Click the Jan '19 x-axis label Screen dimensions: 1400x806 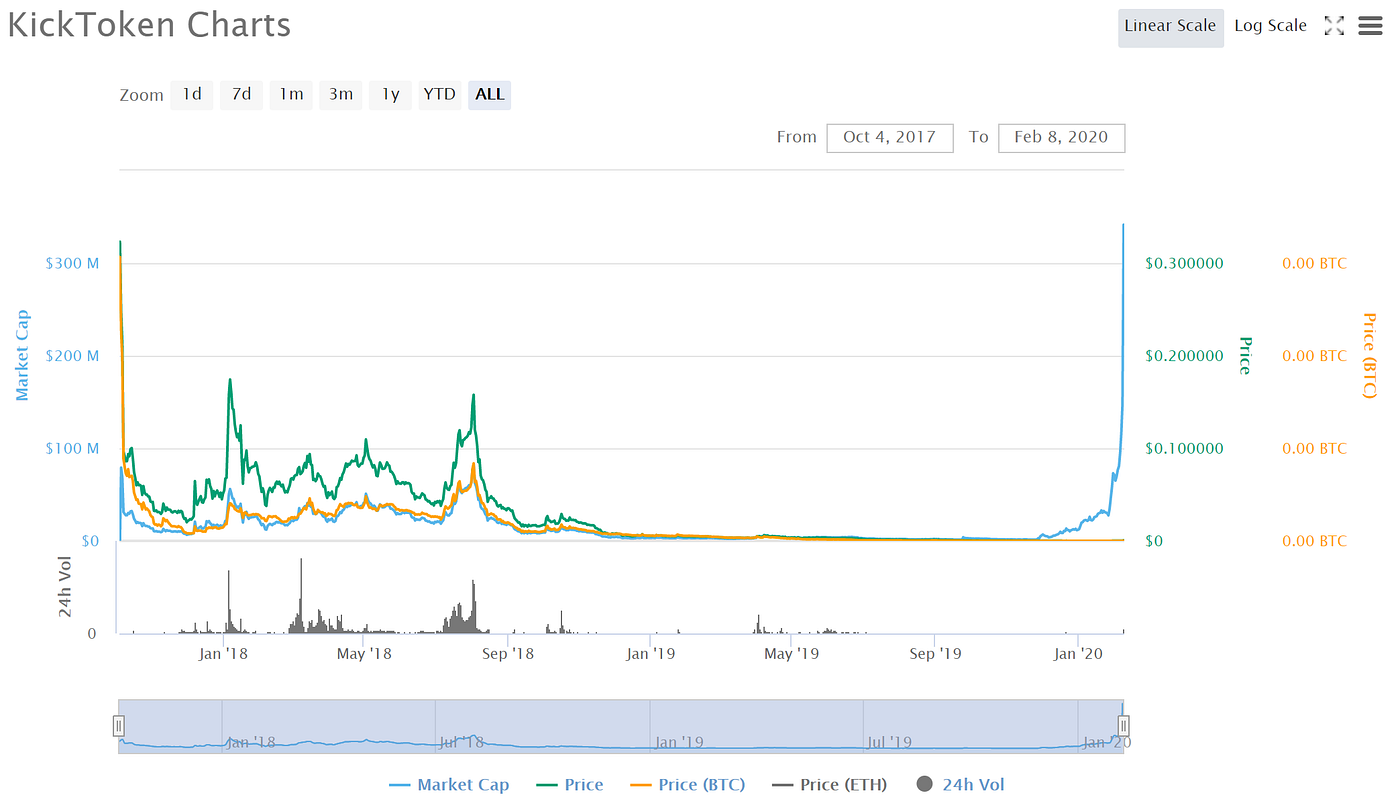tap(651, 654)
